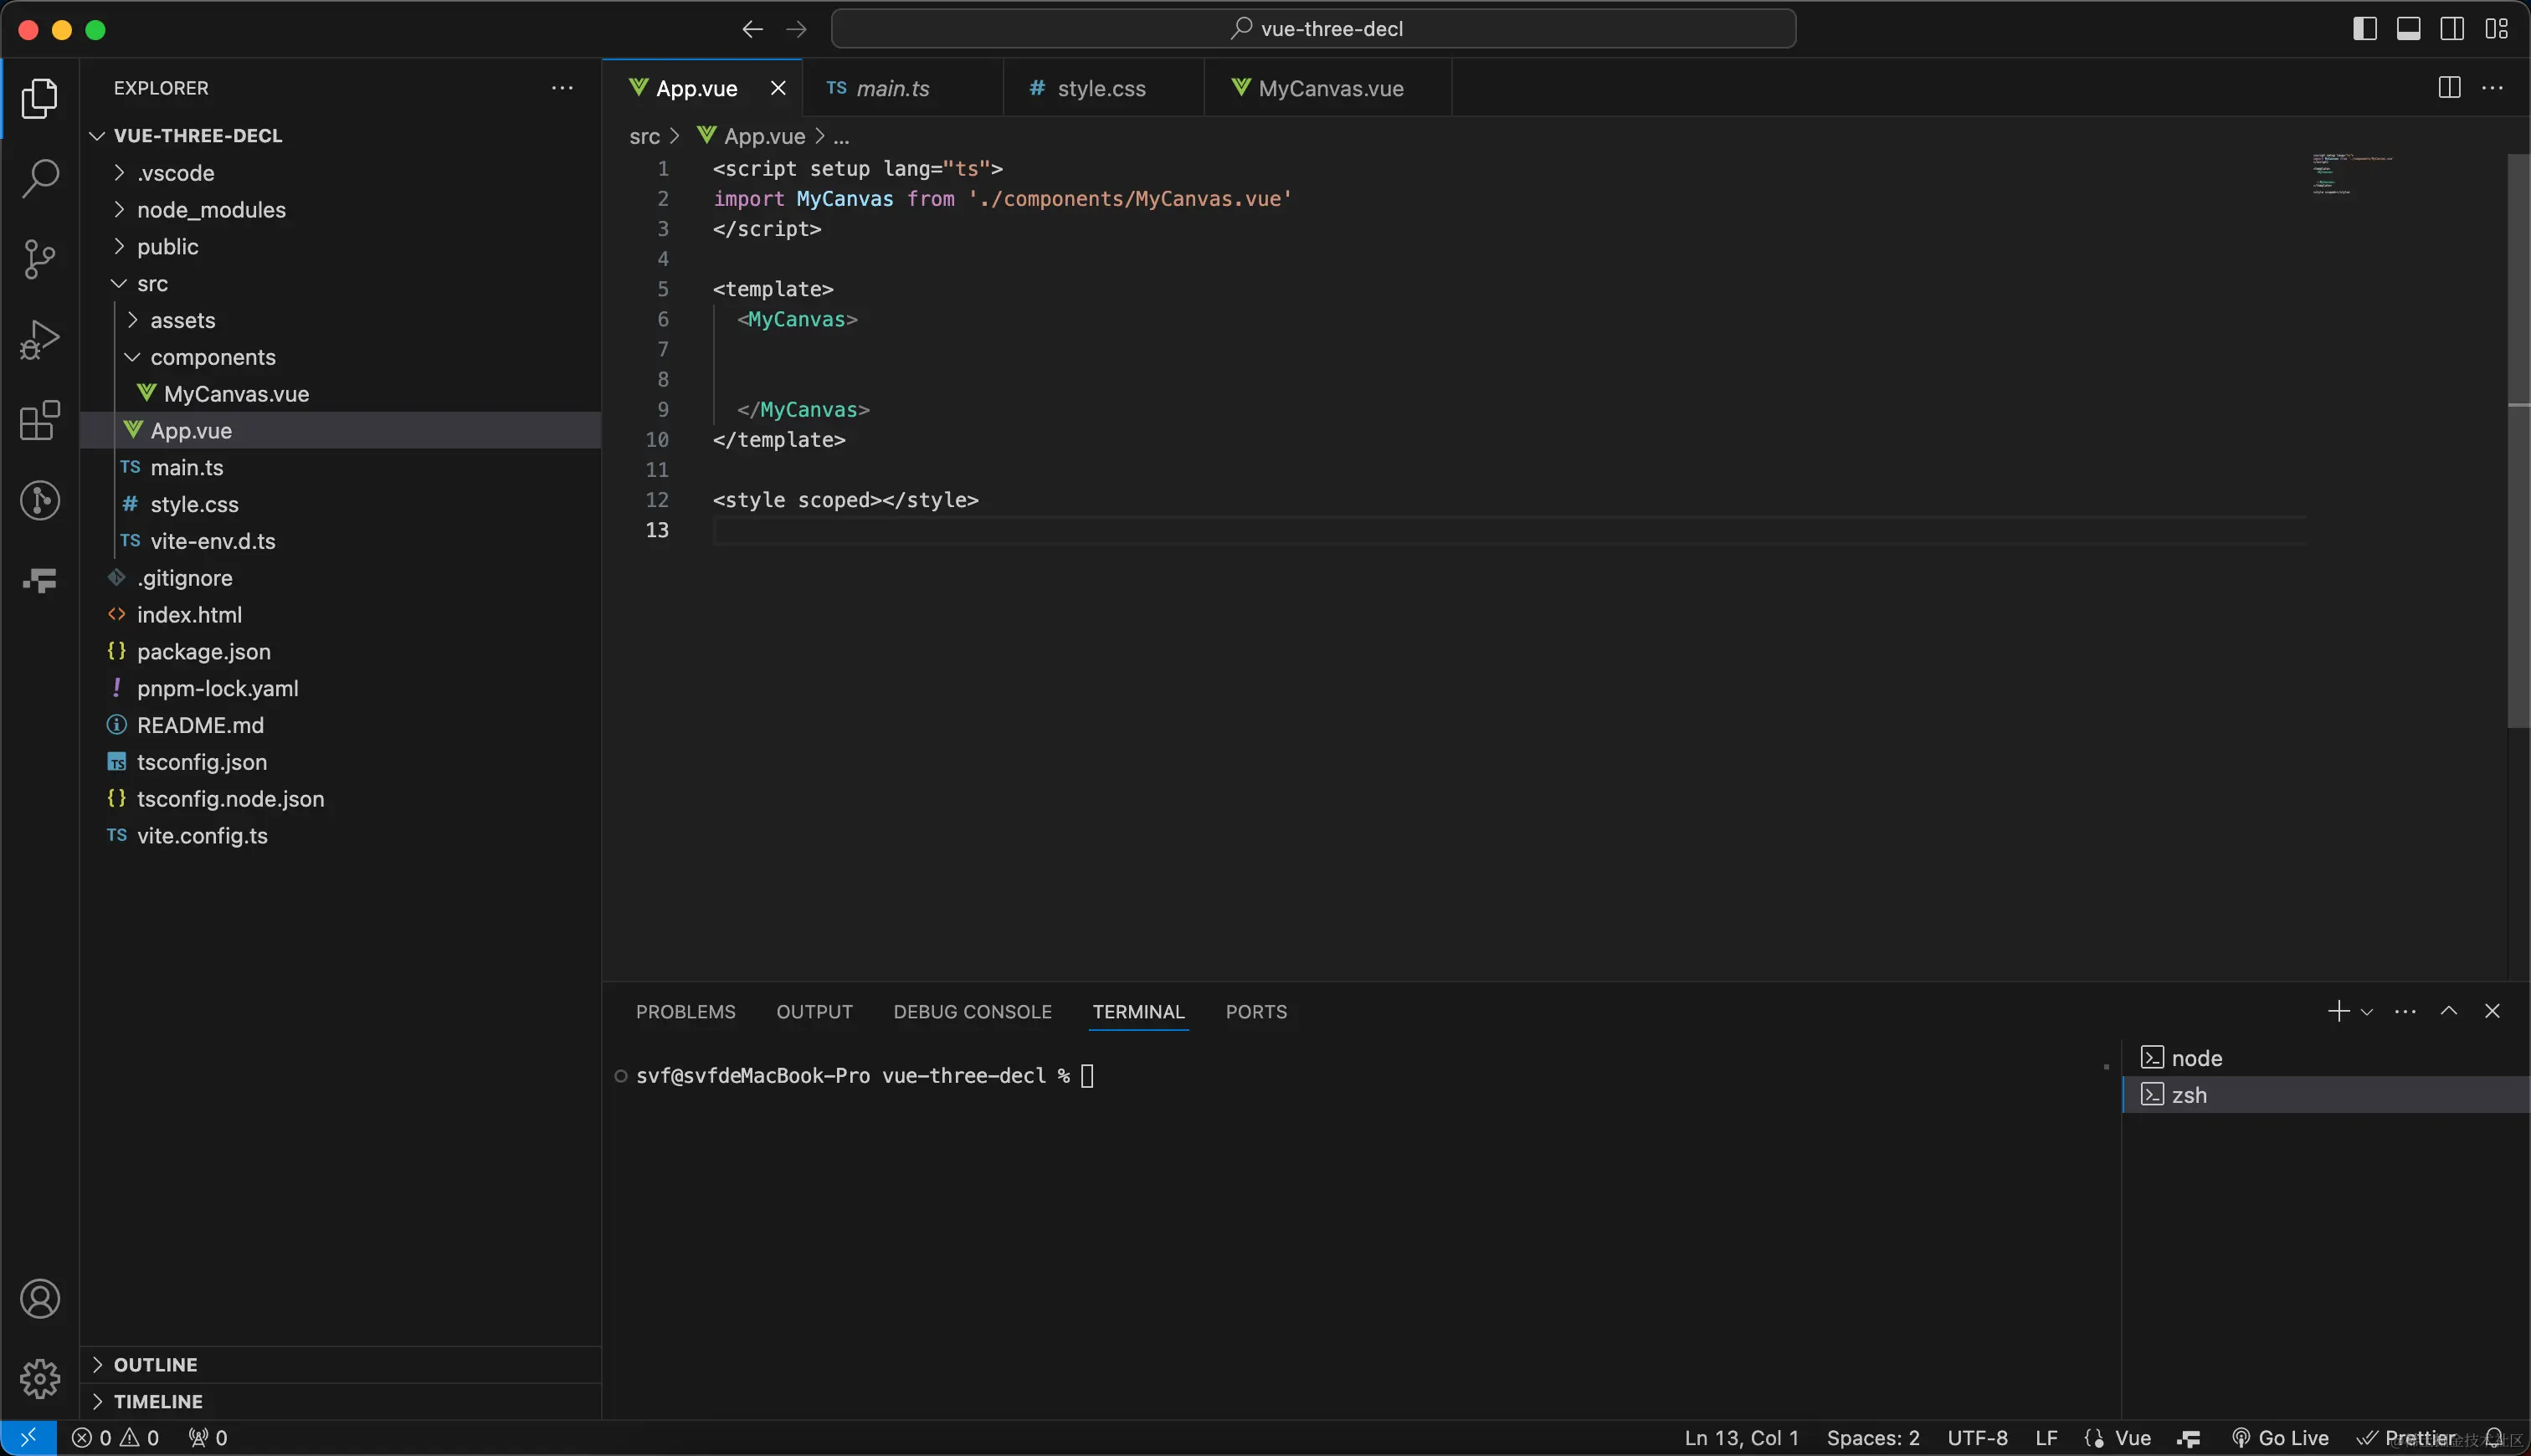Open Source Control view
This screenshot has height=1456, width=2531.
pos(40,259)
